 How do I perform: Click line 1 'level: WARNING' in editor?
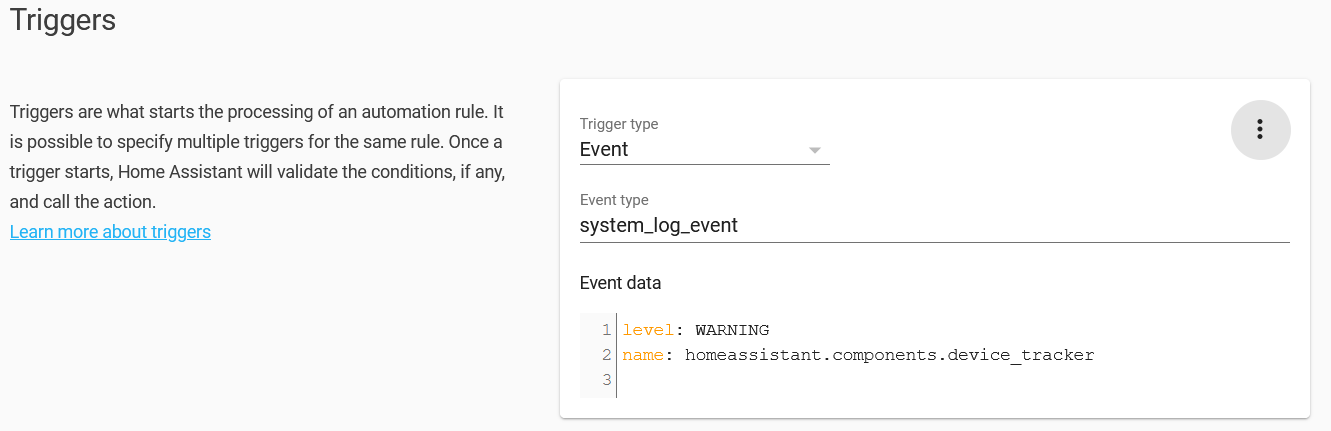pos(696,330)
